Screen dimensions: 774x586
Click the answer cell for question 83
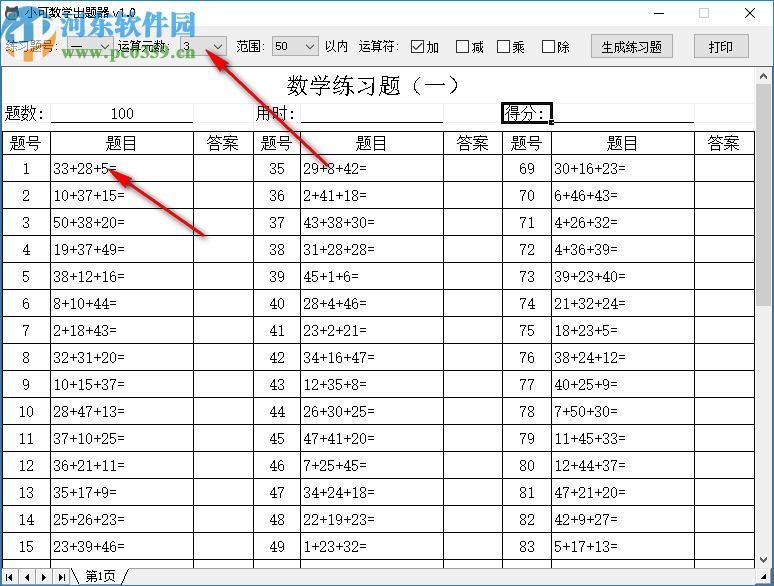coord(724,546)
